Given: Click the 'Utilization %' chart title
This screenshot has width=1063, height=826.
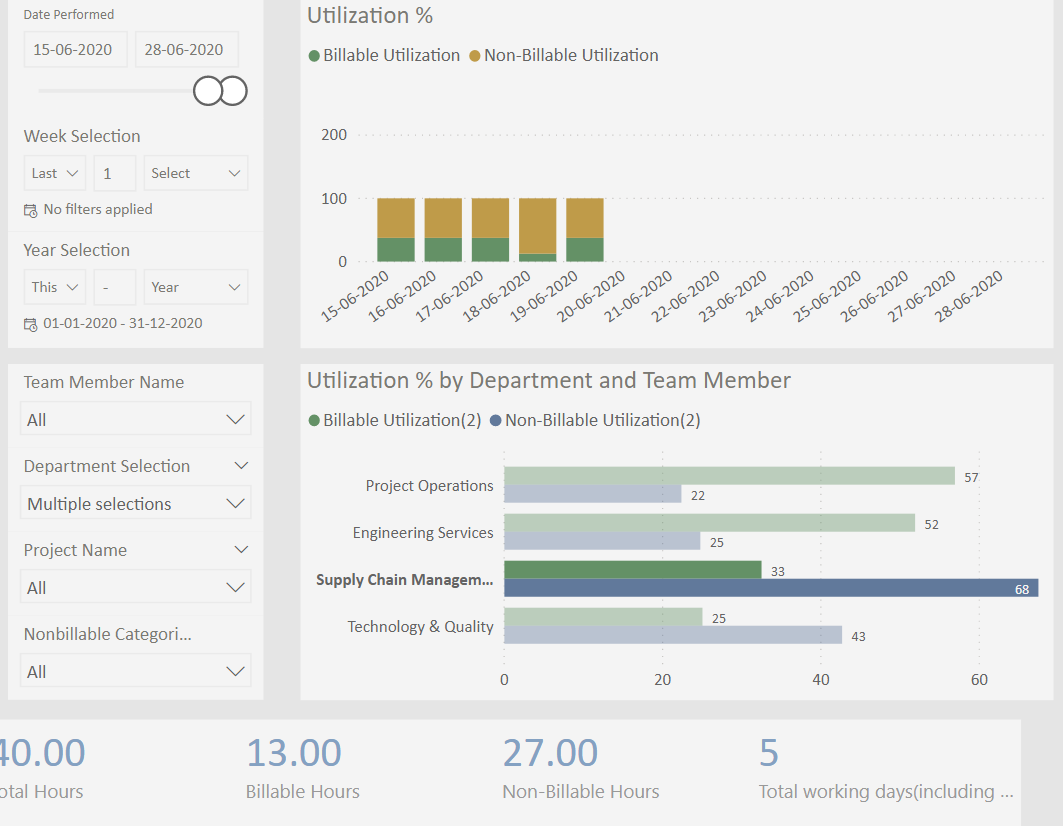Looking at the screenshot, I should (370, 15).
